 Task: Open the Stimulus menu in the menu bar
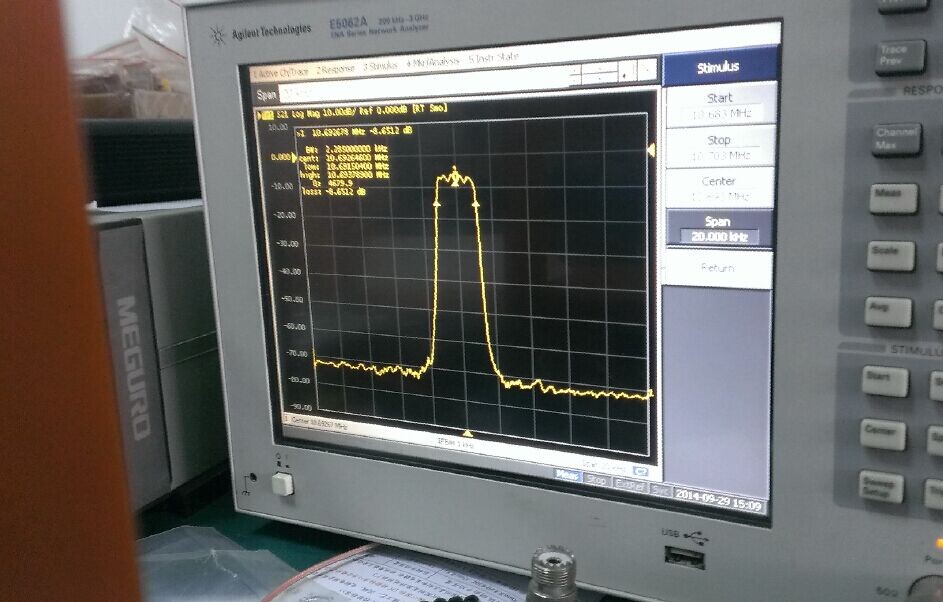click(380, 66)
